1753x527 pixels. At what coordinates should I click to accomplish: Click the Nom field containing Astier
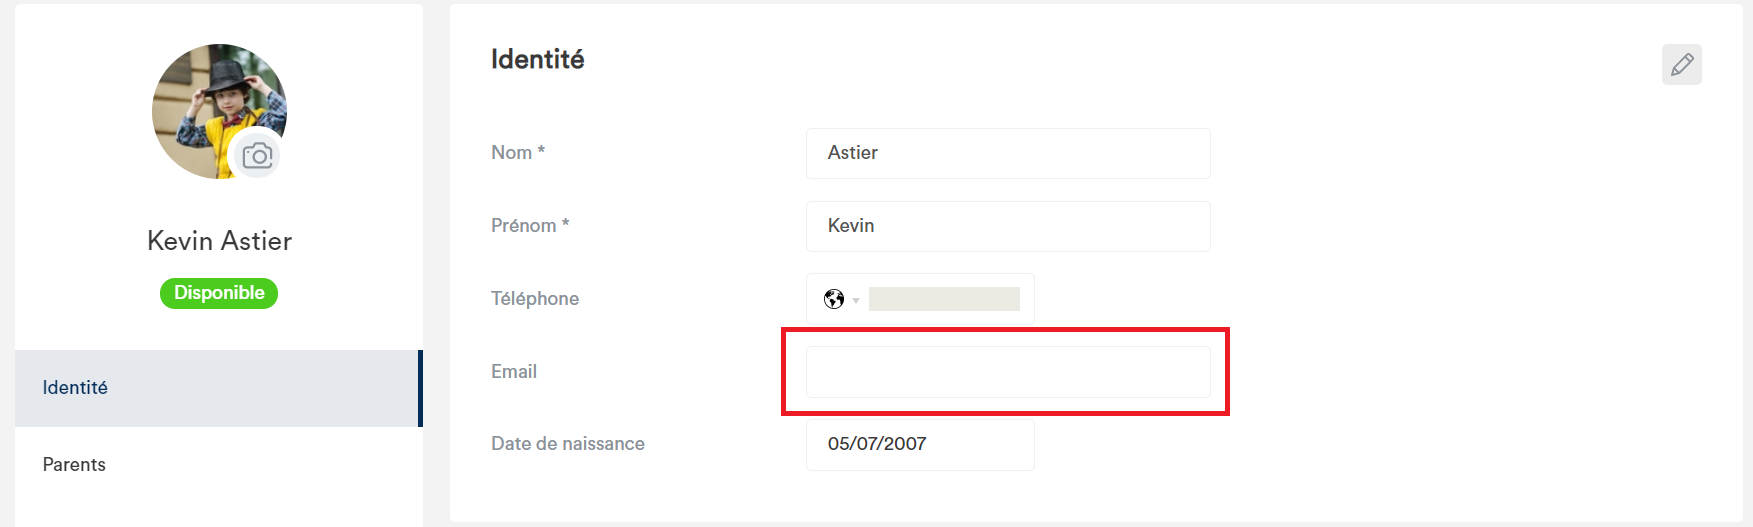click(x=1008, y=153)
